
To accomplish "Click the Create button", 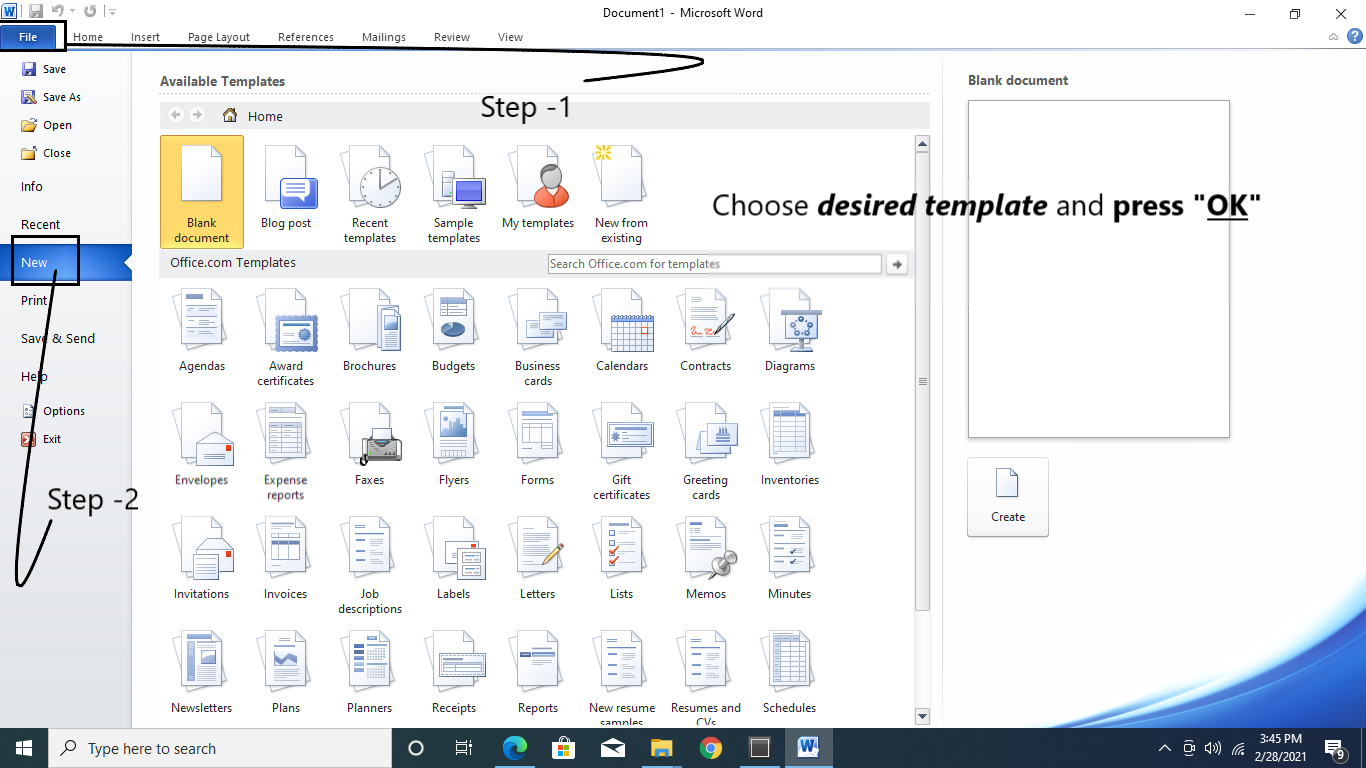I will point(1007,497).
